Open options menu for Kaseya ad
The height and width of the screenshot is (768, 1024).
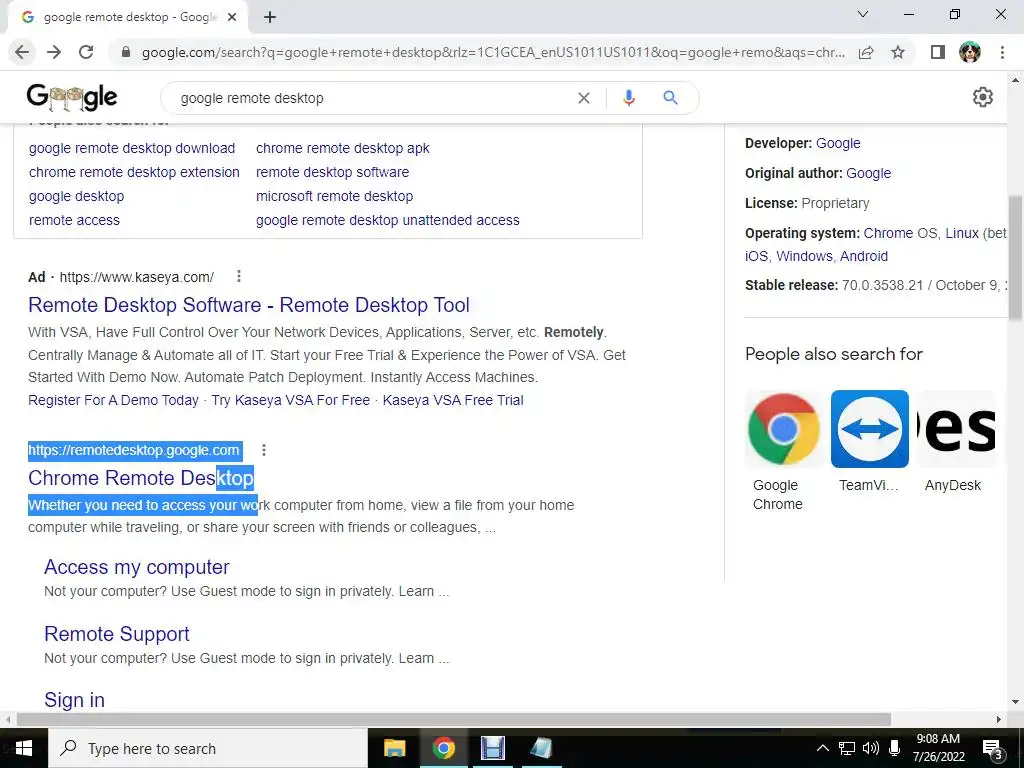click(x=239, y=276)
